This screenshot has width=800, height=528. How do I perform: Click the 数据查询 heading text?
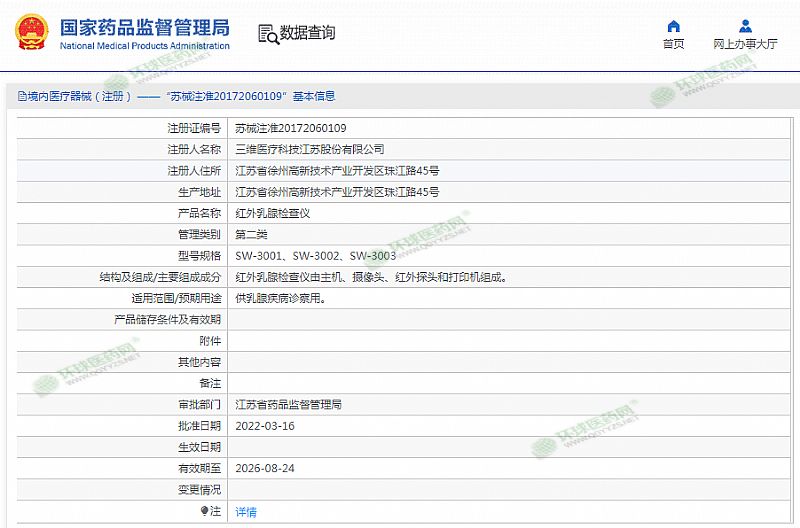(308, 33)
